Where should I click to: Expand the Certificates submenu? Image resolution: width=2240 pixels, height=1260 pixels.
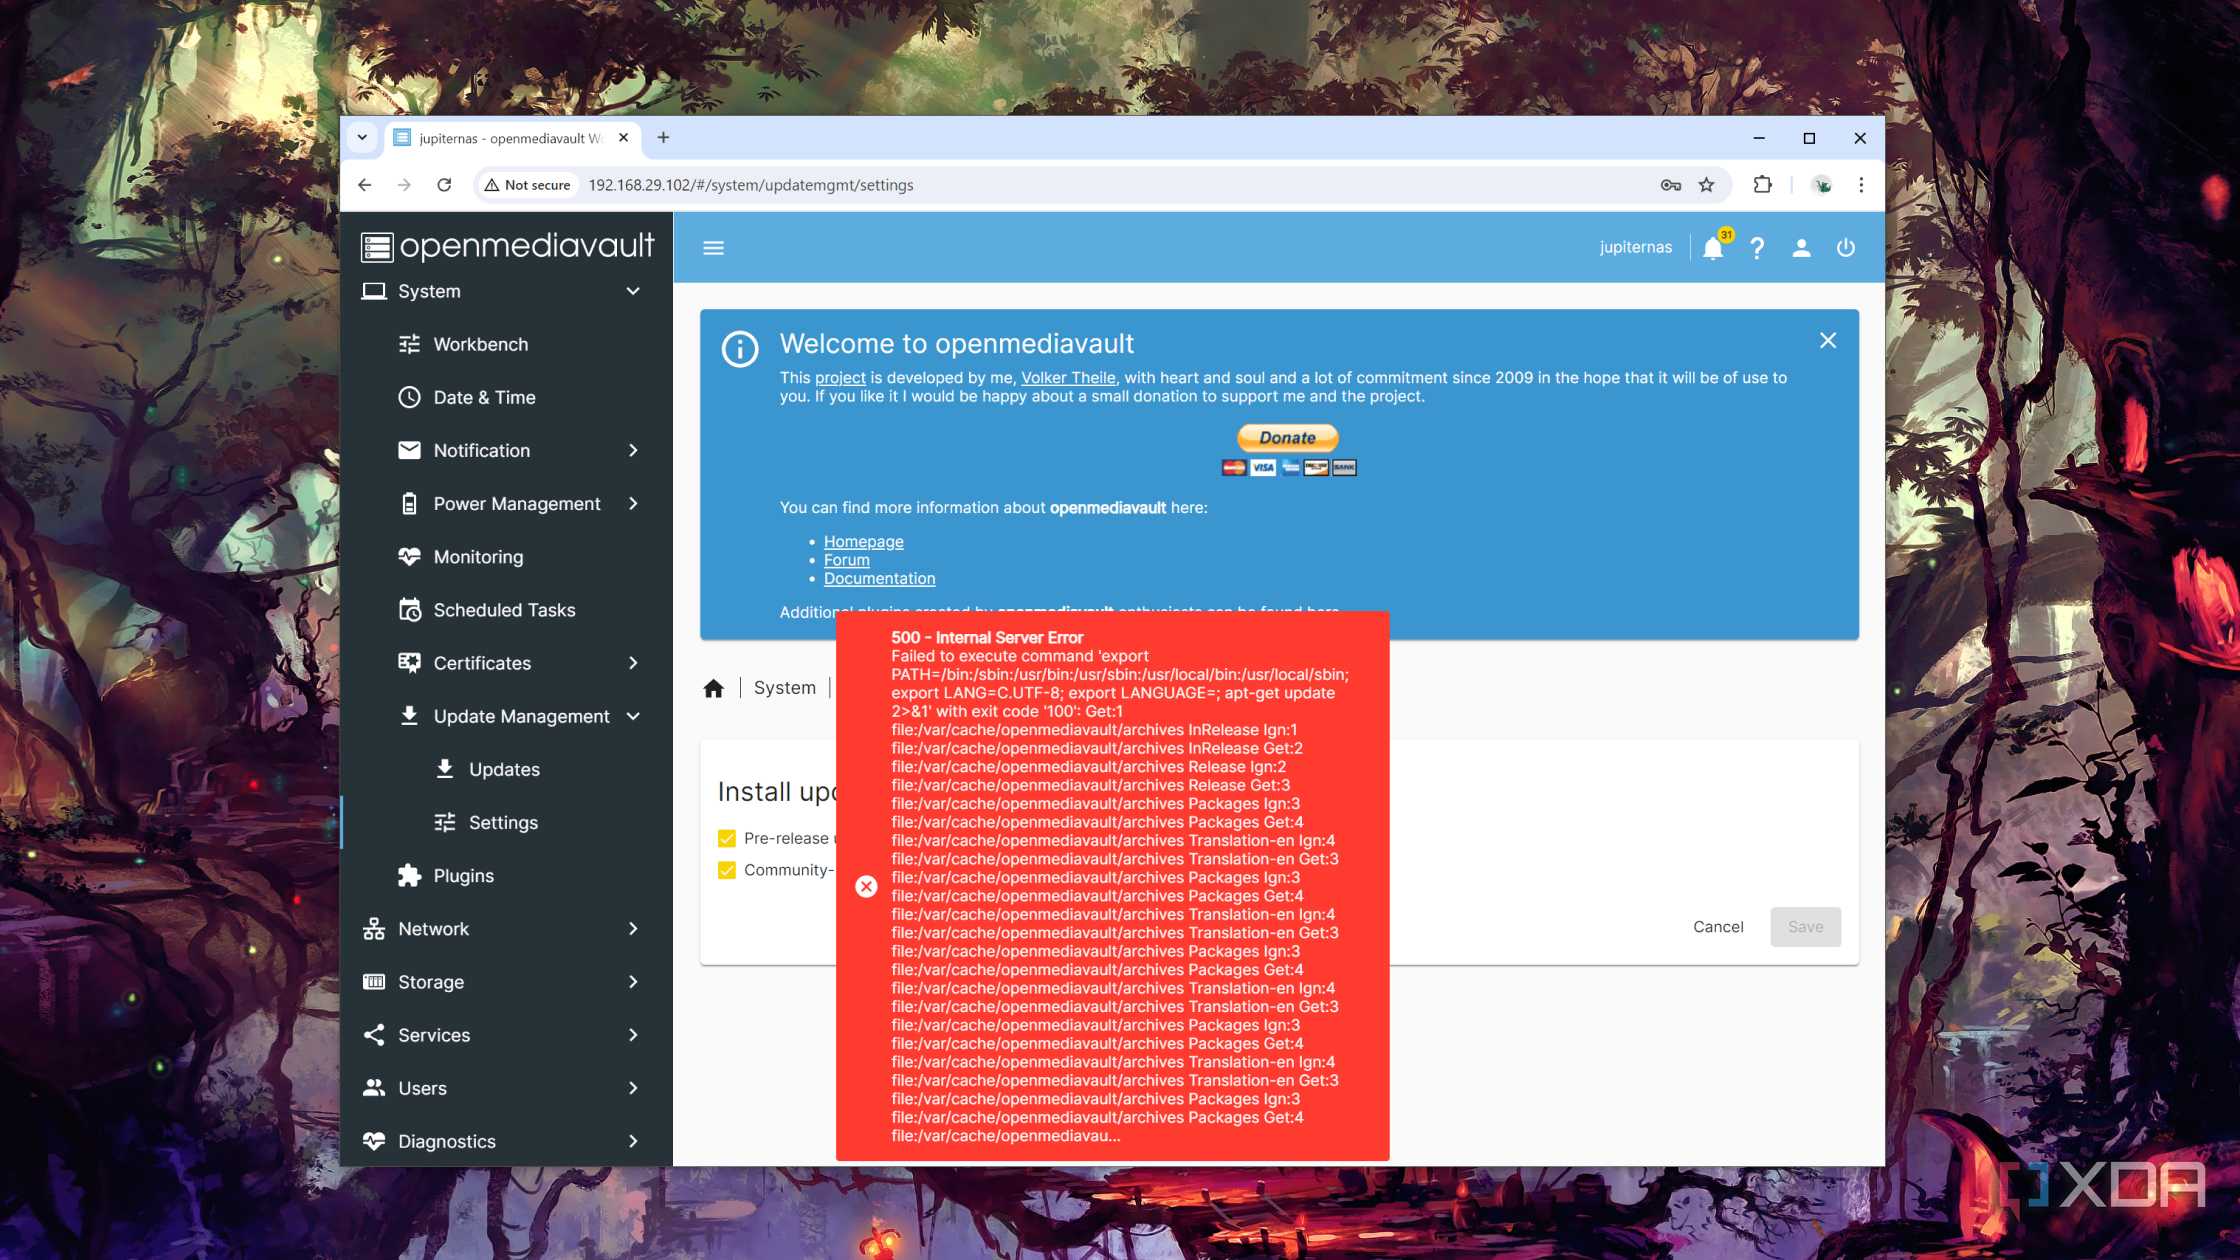click(x=632, y=663)
